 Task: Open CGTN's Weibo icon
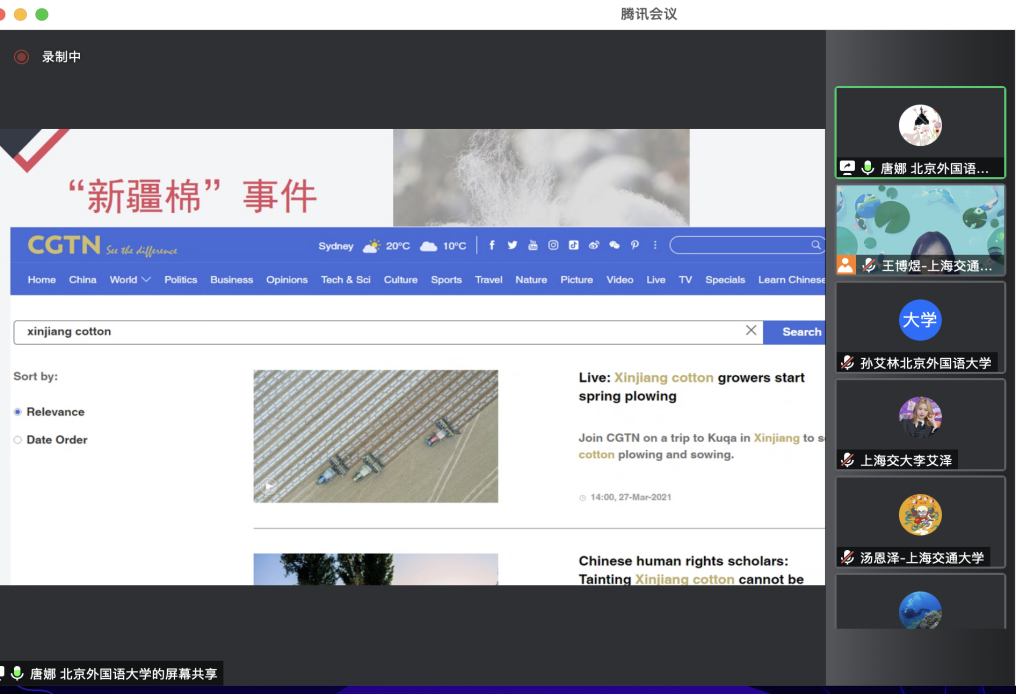594,245
